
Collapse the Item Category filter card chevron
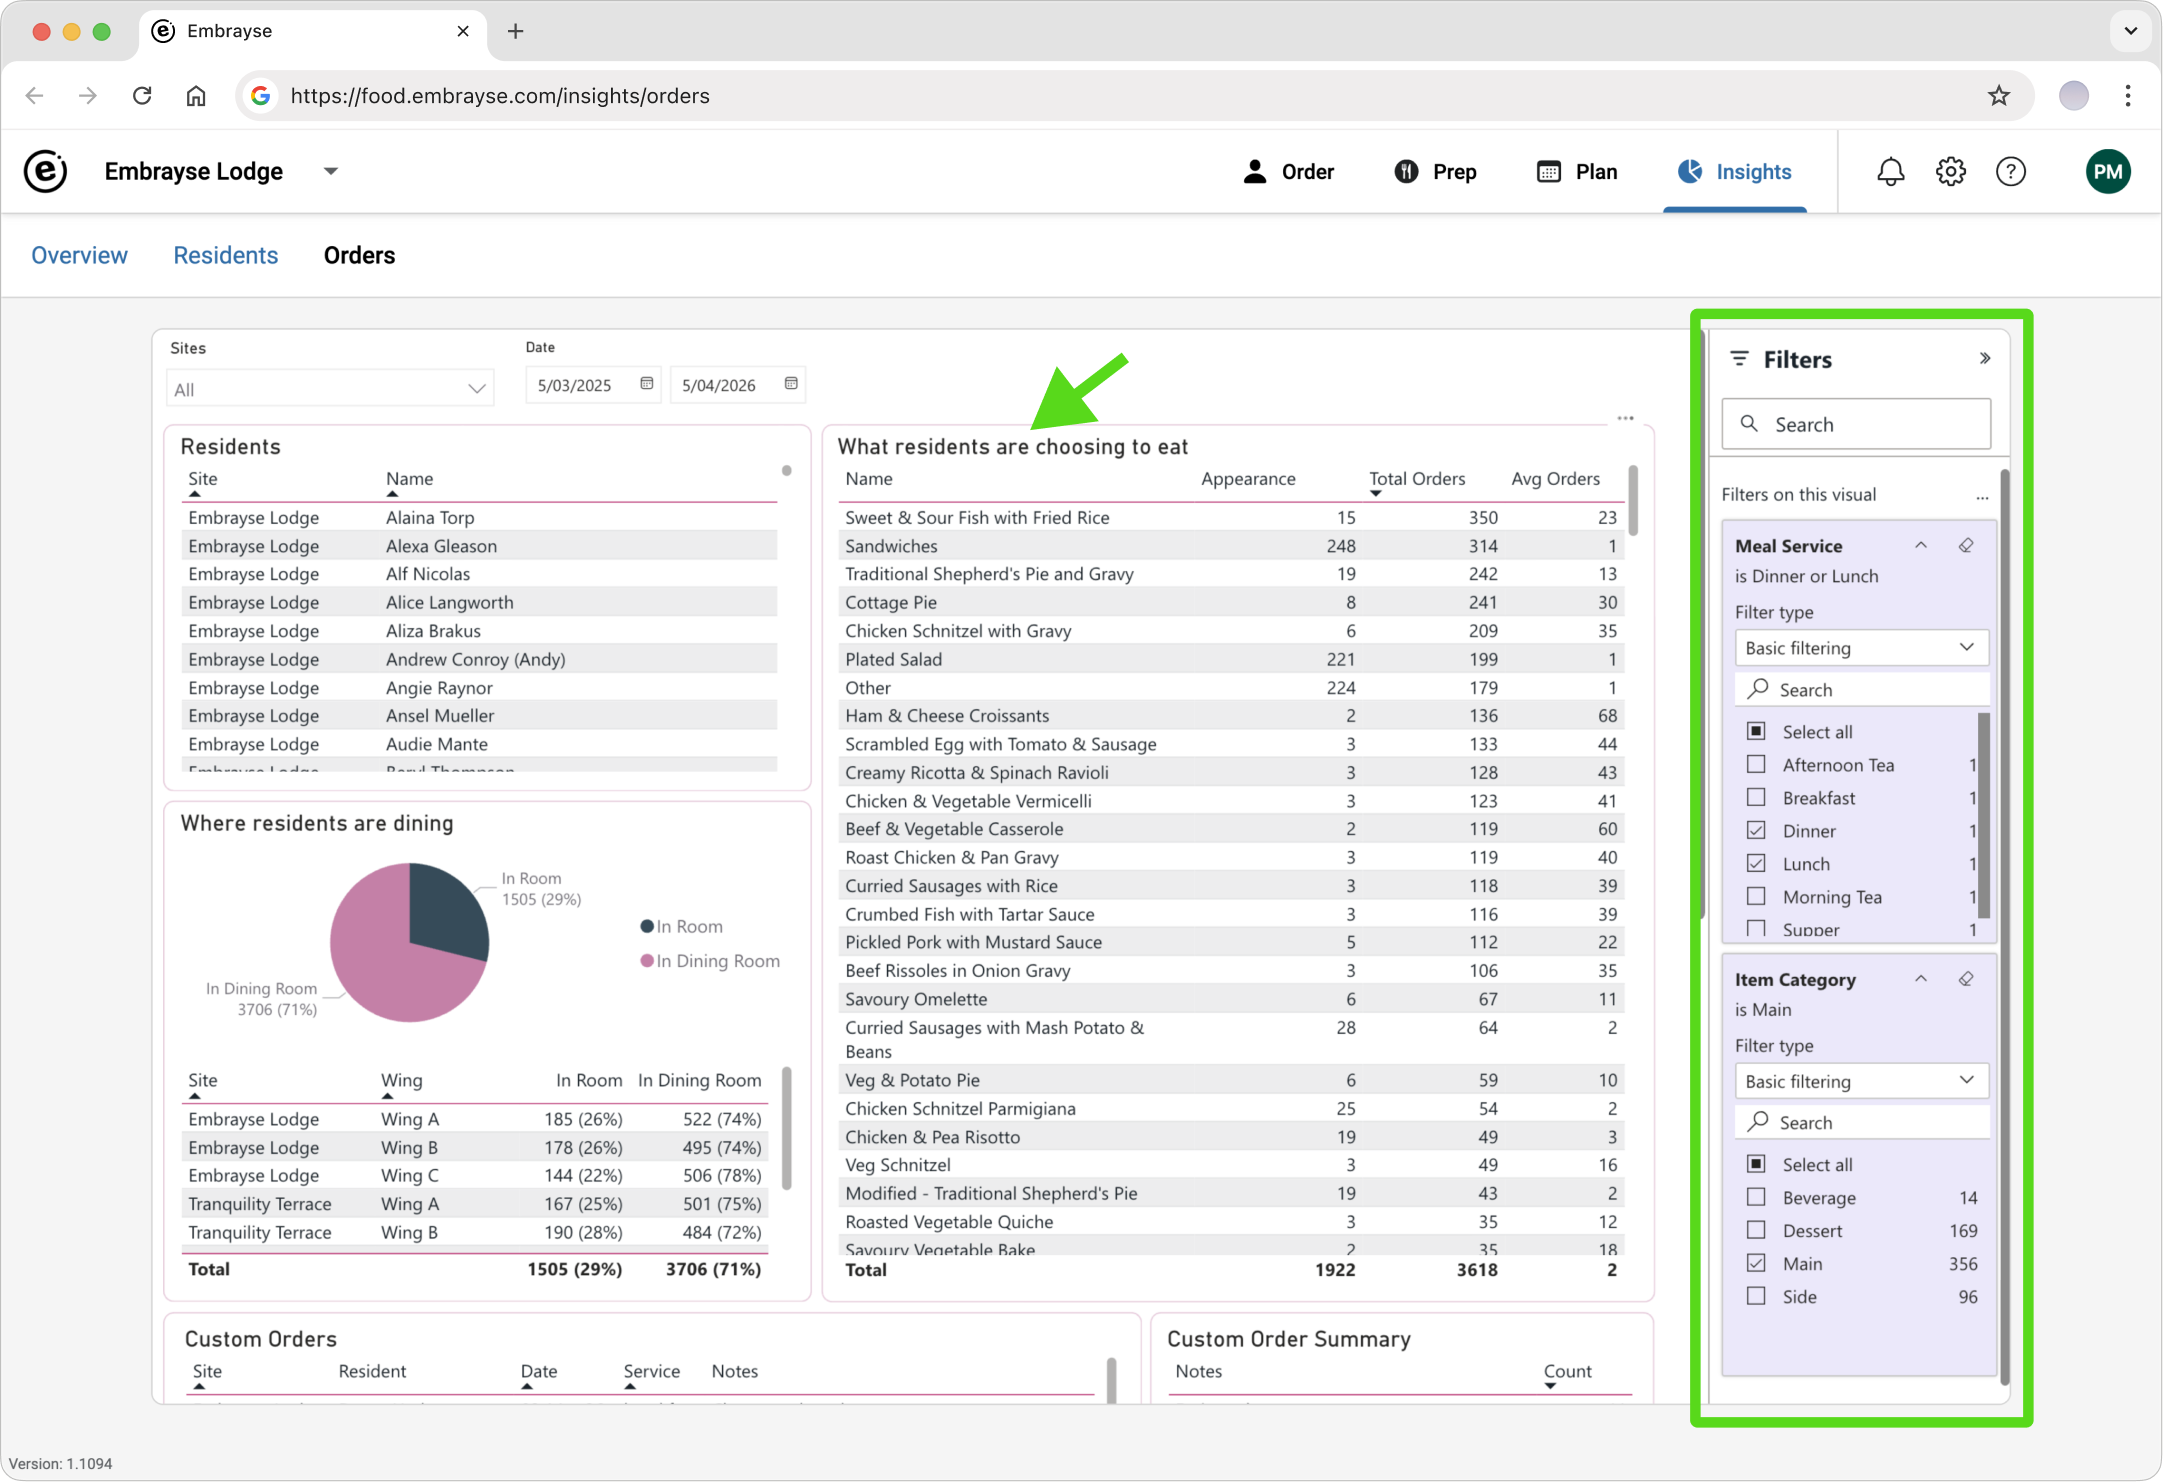pos(1920,979)
